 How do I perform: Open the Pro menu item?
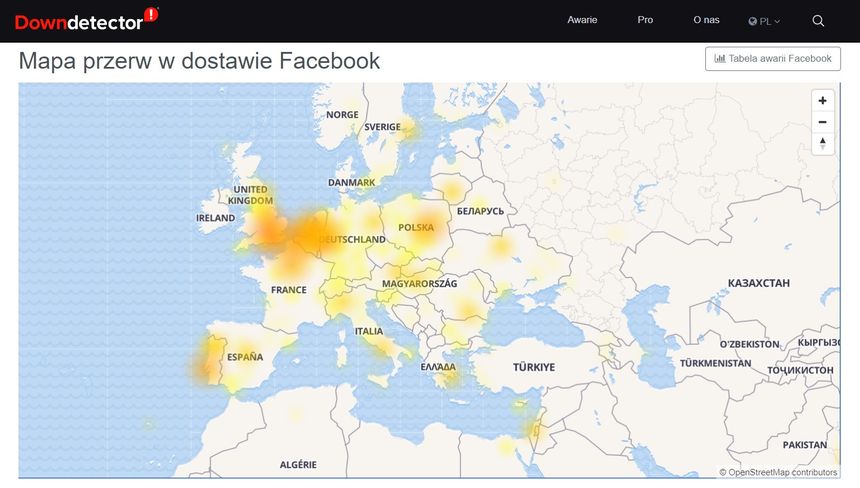click(645, 20)
